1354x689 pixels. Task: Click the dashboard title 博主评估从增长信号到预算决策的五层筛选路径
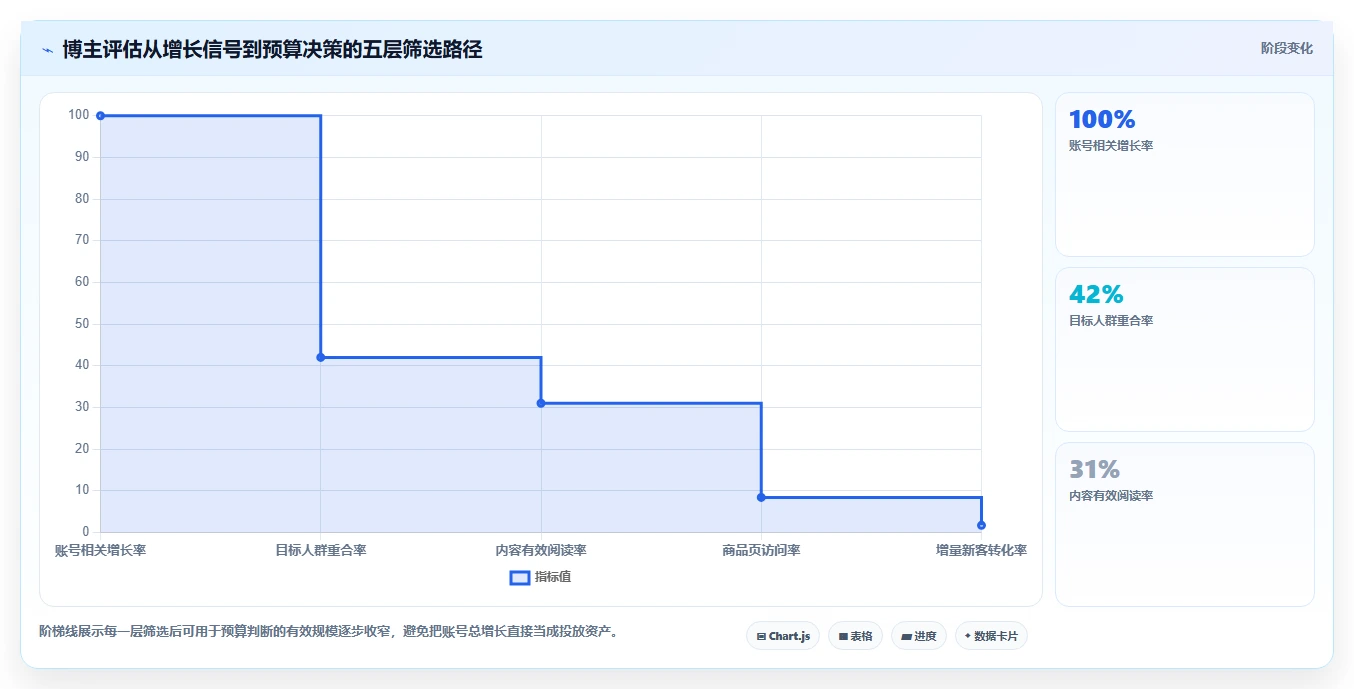click(272, 49)
